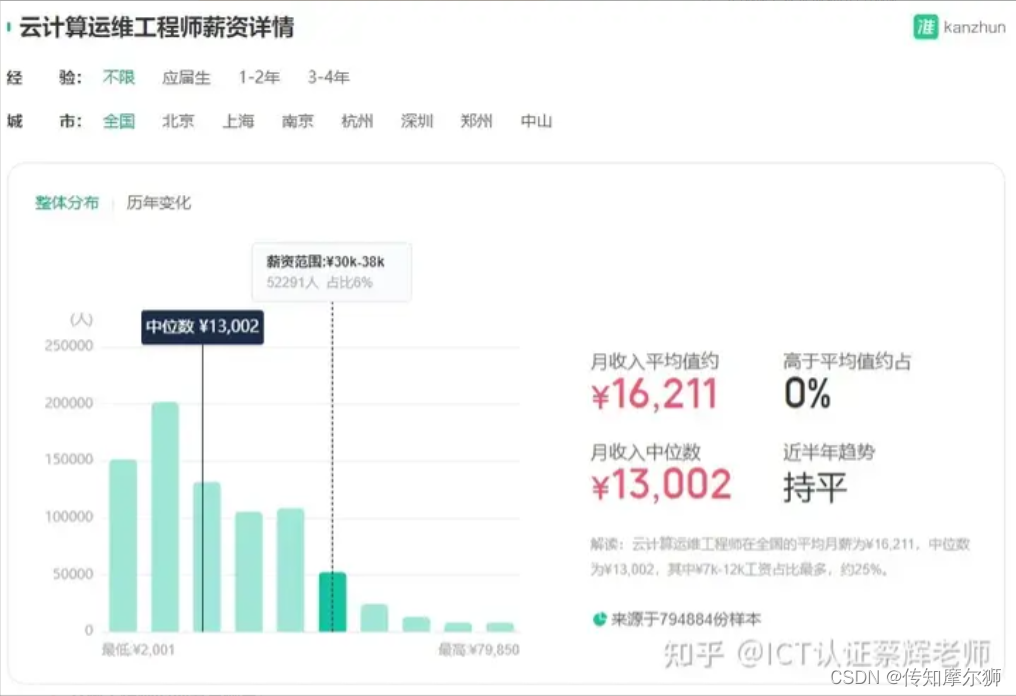Click the 月收入平均值约 label
The width and height of the screenshot is (1016, 696).
click(654, 361)
